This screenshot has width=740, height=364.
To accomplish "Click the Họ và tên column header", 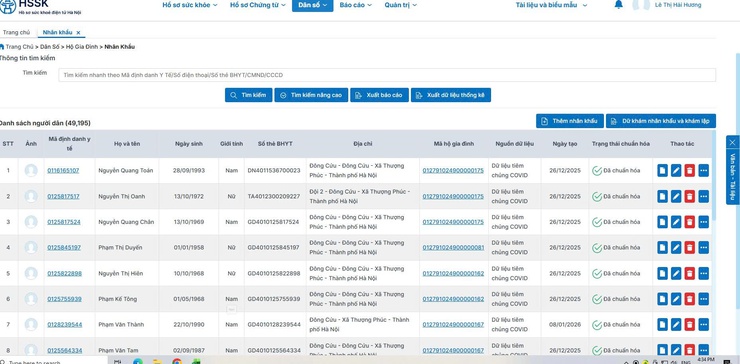I will (127, 144).
